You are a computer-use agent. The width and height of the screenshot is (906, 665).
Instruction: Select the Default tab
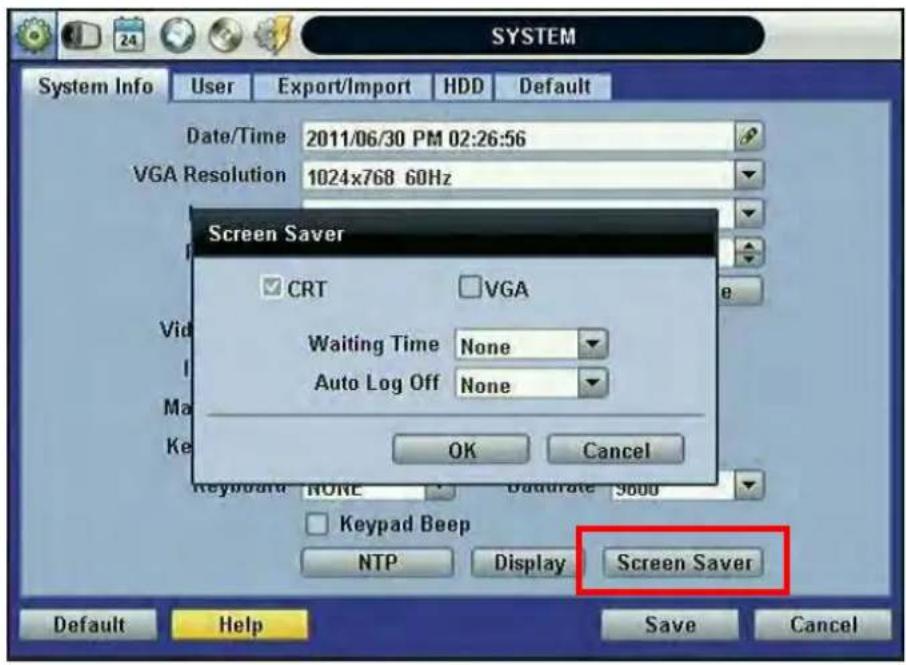[554, 87]
